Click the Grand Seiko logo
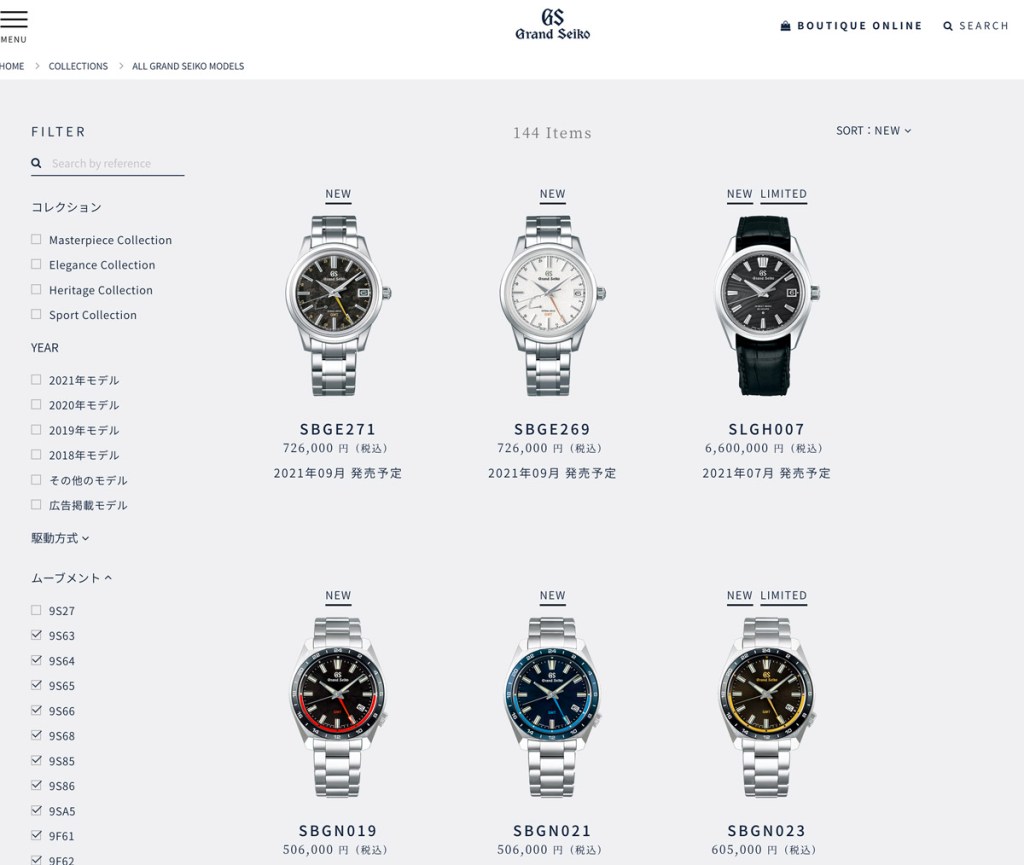This screenshot has width=1024, height=865. pyautogui.click(x=552, y=25)
